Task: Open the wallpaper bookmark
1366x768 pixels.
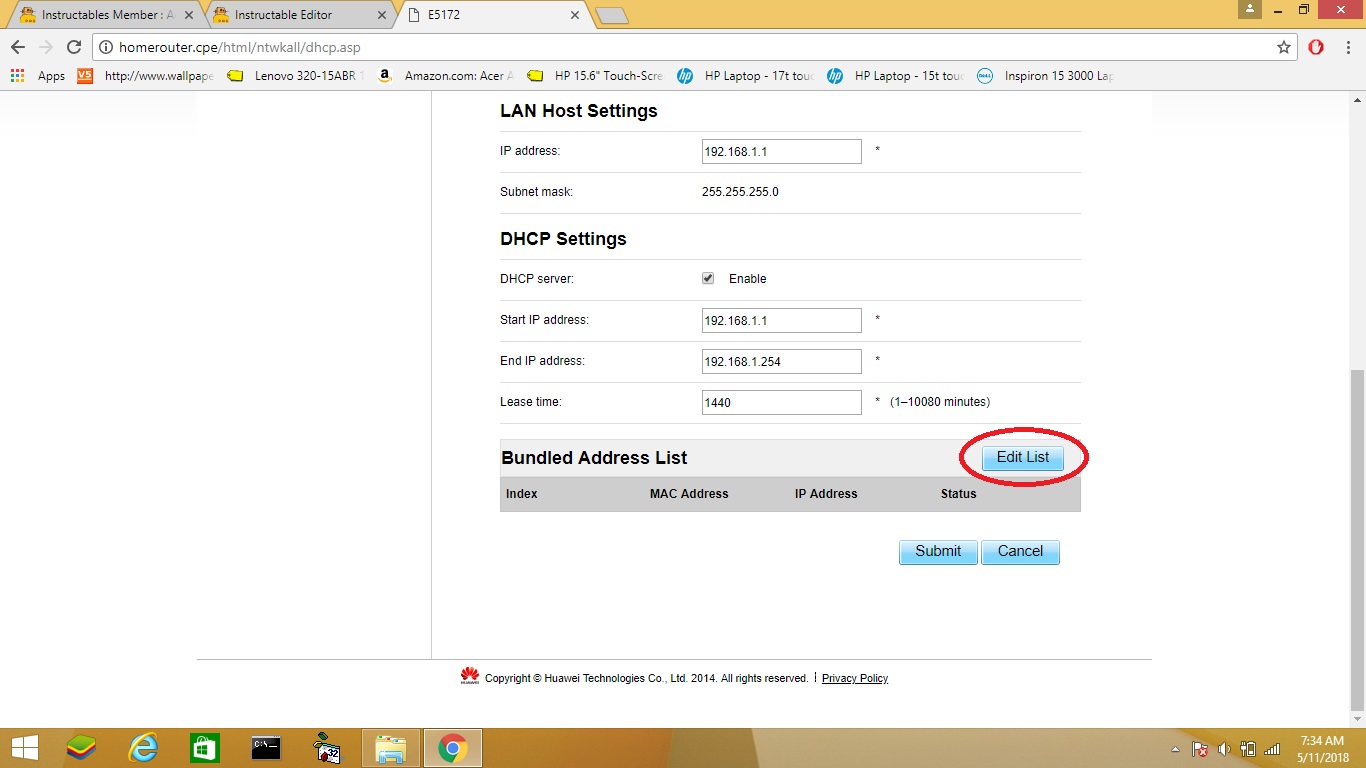Action: pos(145,76)
